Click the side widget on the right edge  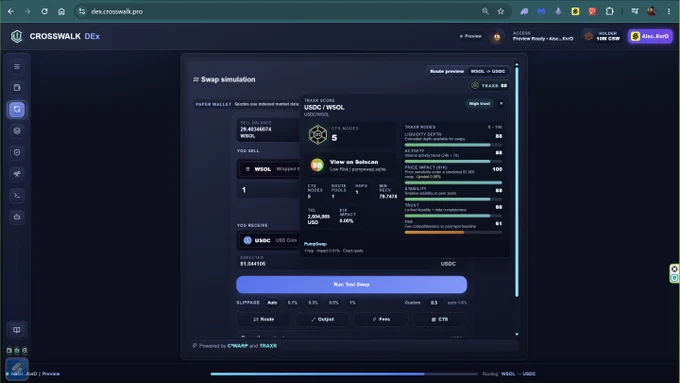[x=674, y=273]
